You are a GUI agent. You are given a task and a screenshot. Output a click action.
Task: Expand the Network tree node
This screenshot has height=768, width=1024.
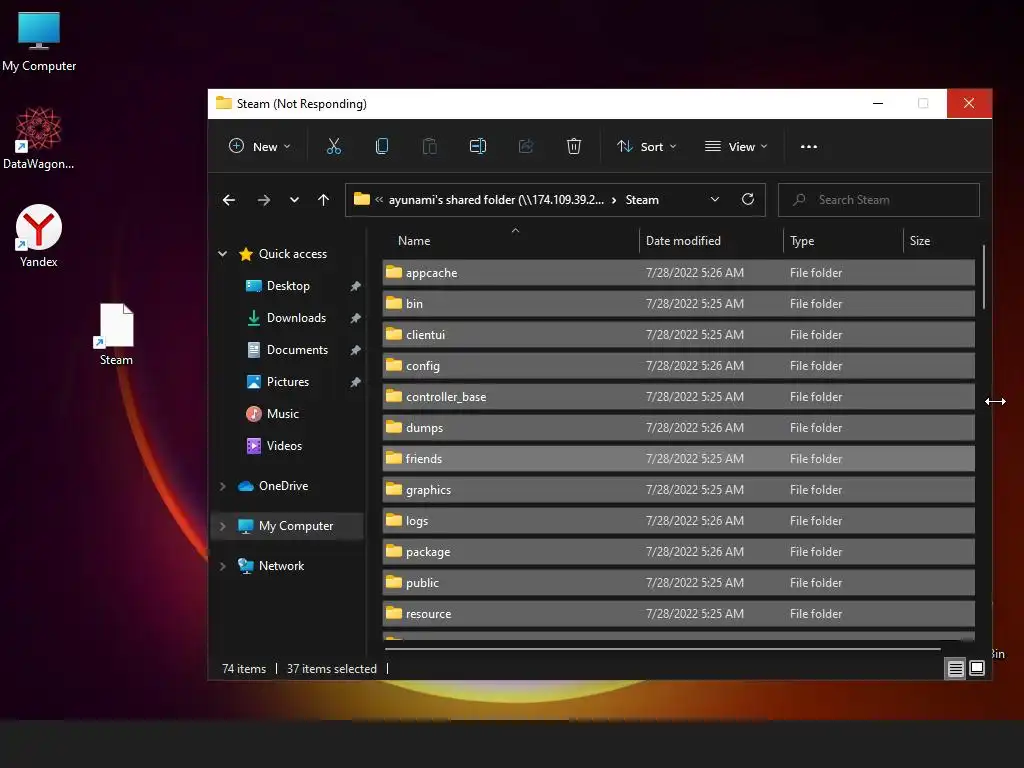click(223, 566)
